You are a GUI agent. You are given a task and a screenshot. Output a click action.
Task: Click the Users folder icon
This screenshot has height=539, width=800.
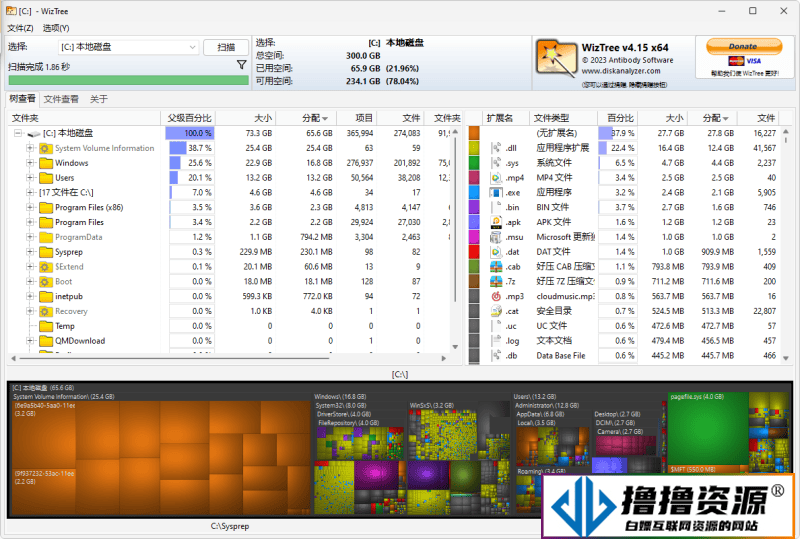(46, 178)
